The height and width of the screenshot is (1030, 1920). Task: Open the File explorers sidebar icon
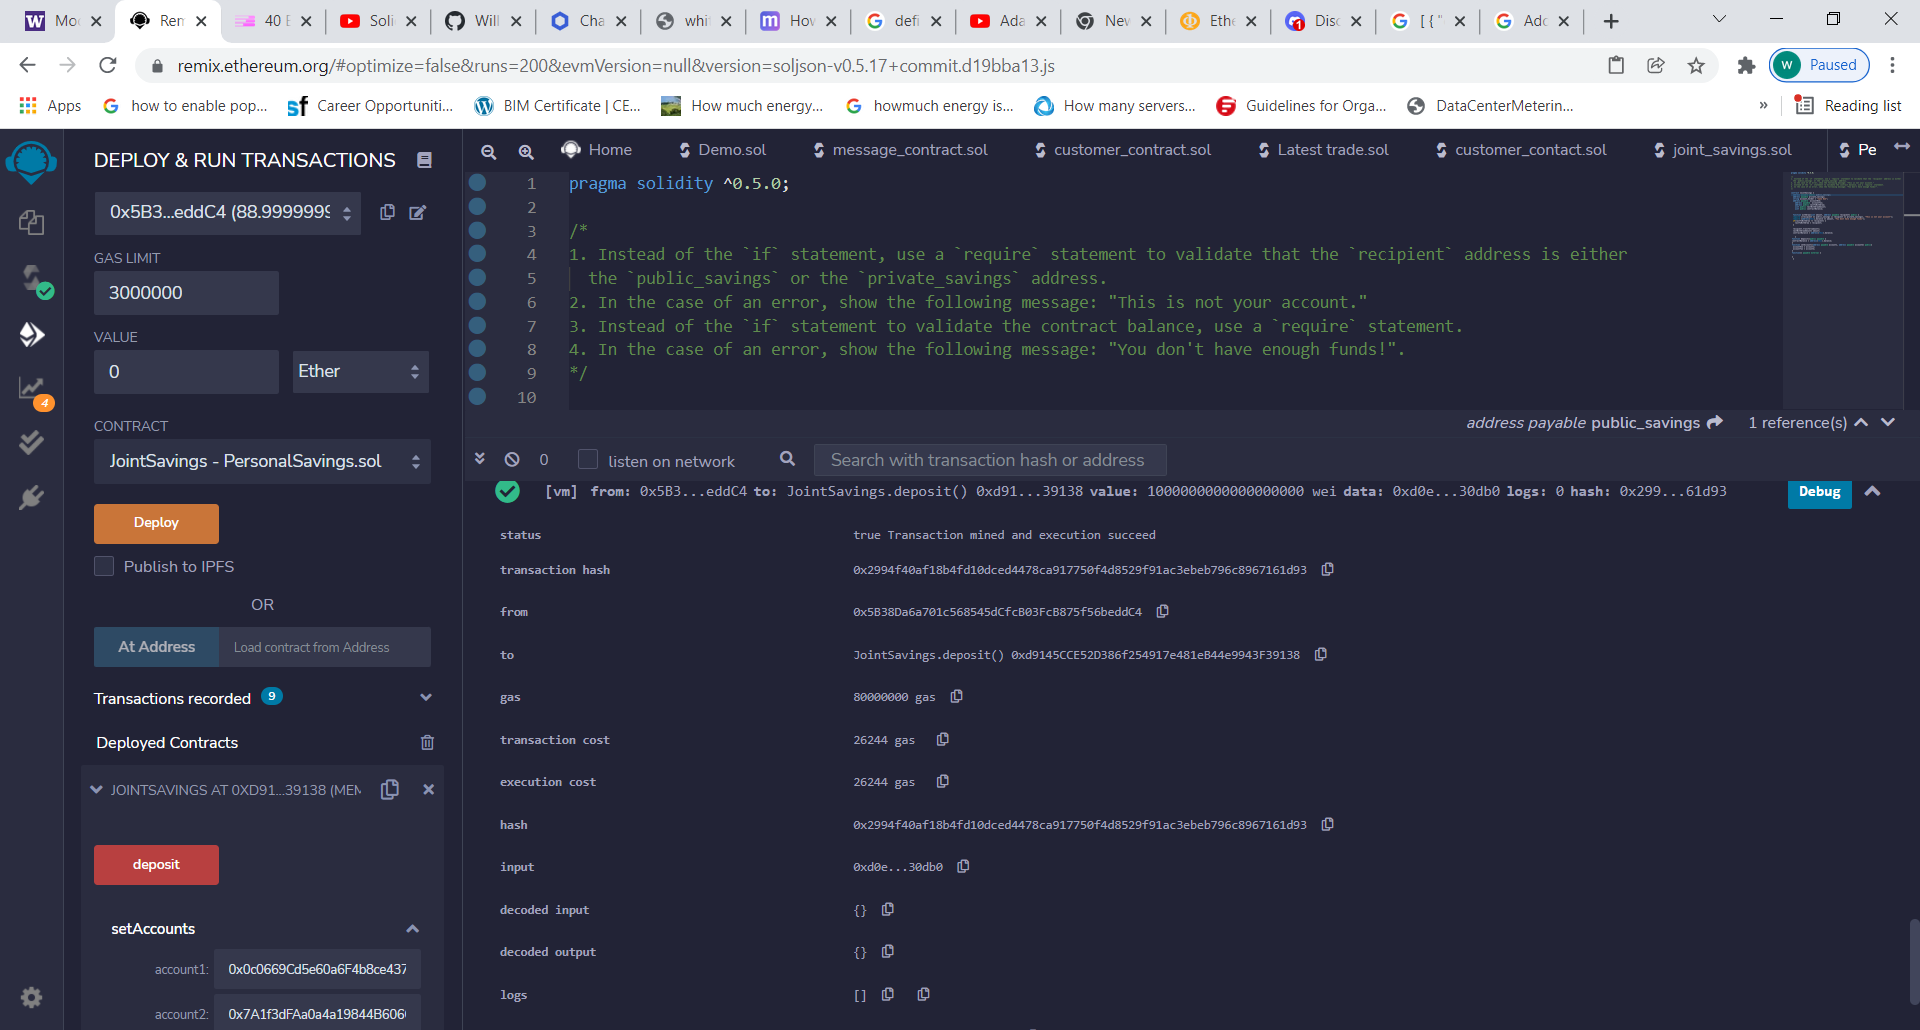coord(31,222)
